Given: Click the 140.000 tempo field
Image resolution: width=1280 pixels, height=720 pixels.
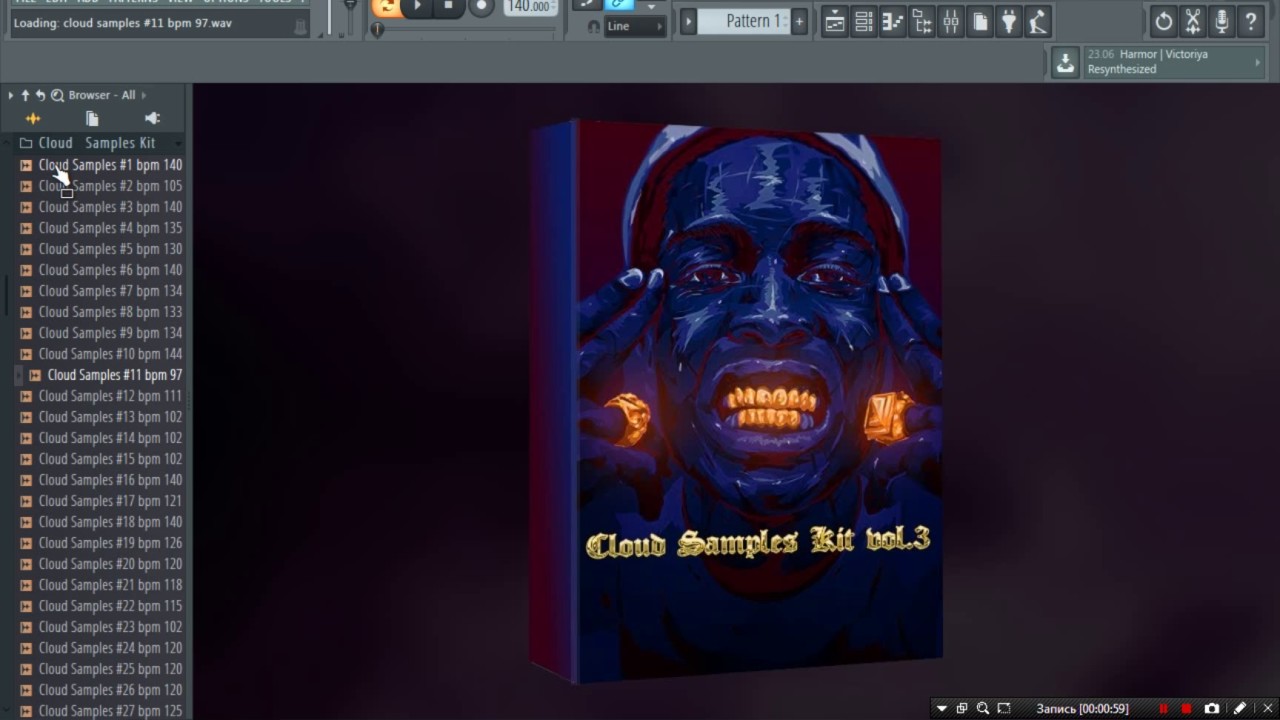Looking at the screenshot, I should [x=530, y=7].
